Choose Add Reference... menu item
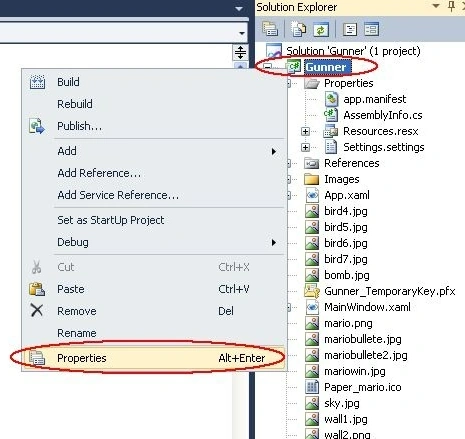Screen dimensions: 465x439 (154, 173)
